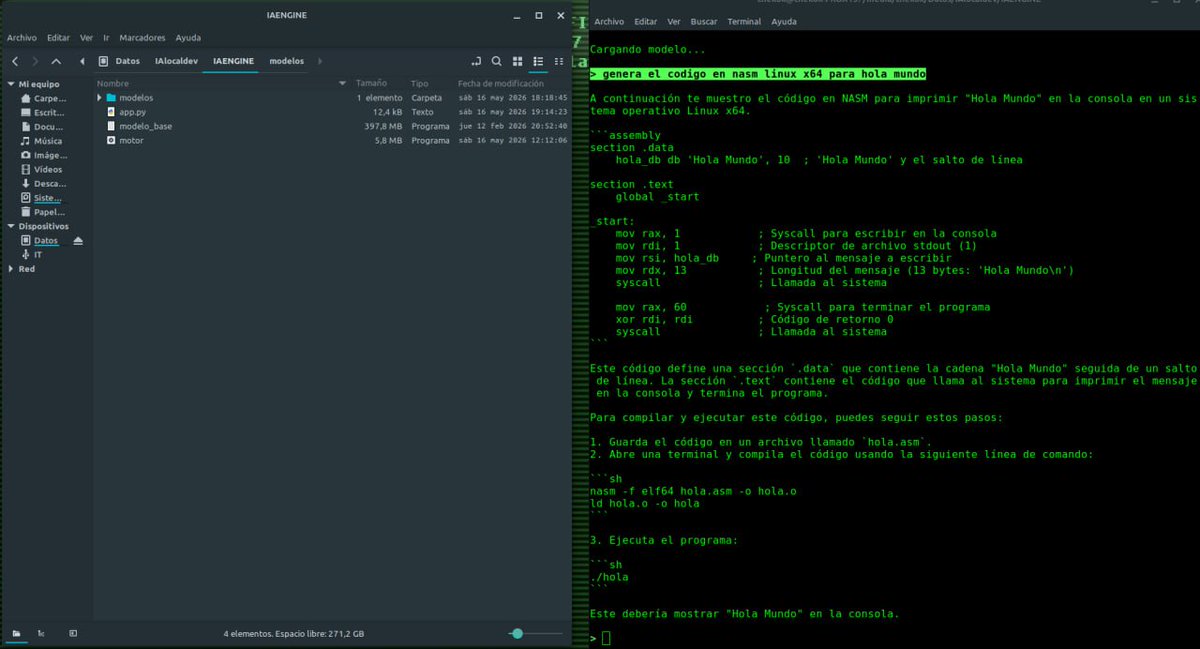The image size is (1200, 649).
Task: Click the left path-bar scroll arrow
Action: click(83, 61)
